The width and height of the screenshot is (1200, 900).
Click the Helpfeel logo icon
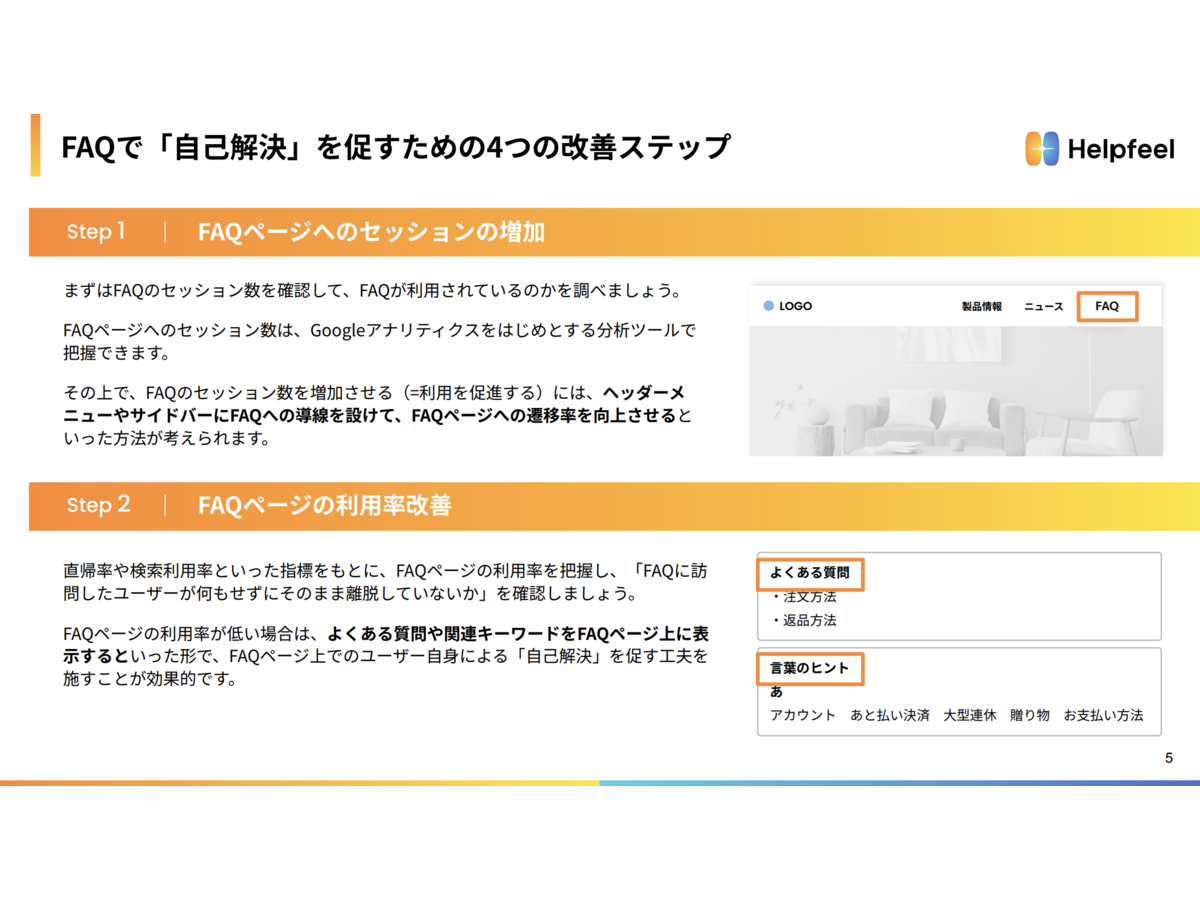[x=1041, y=149]
